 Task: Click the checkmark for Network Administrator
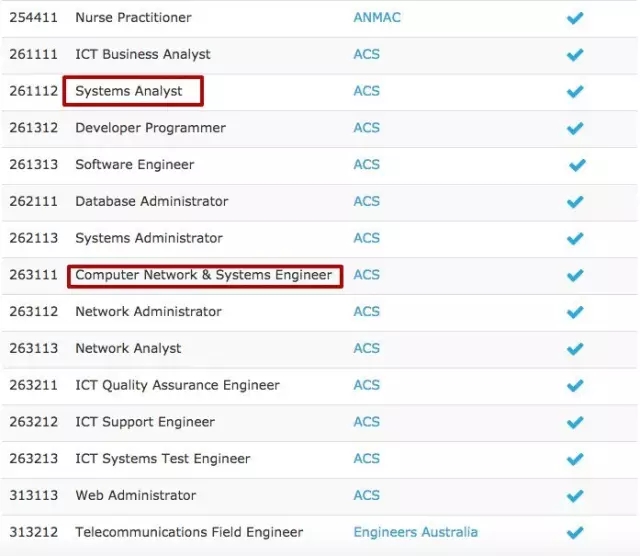tap(575, 312)
